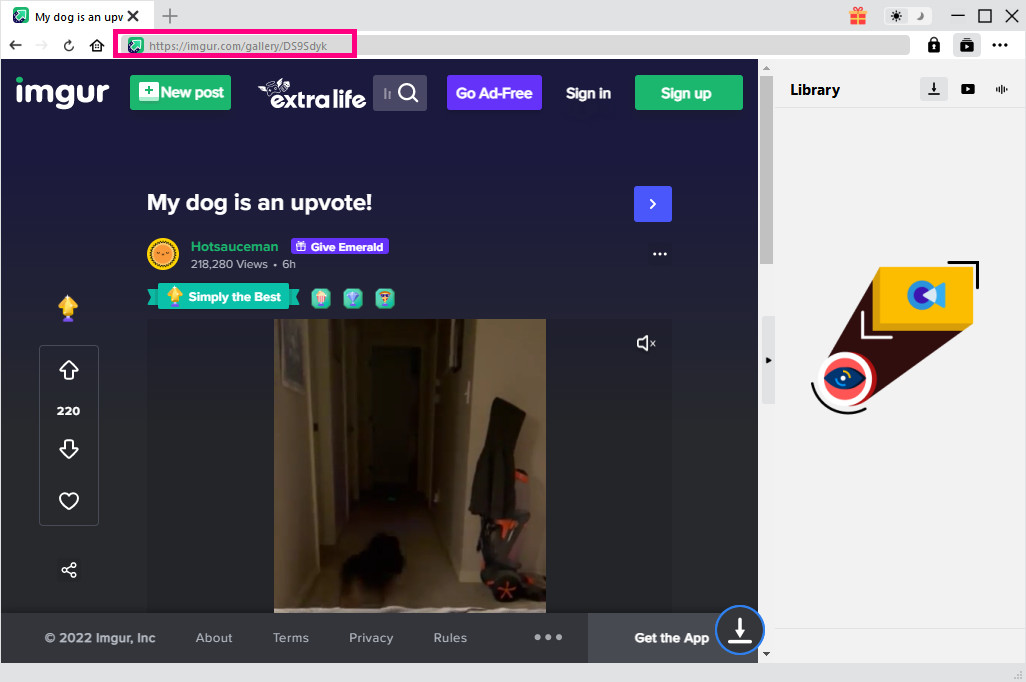The image size is (1026, 682).
Task: Go to next post with arrow button
Action: click(652, 204)
